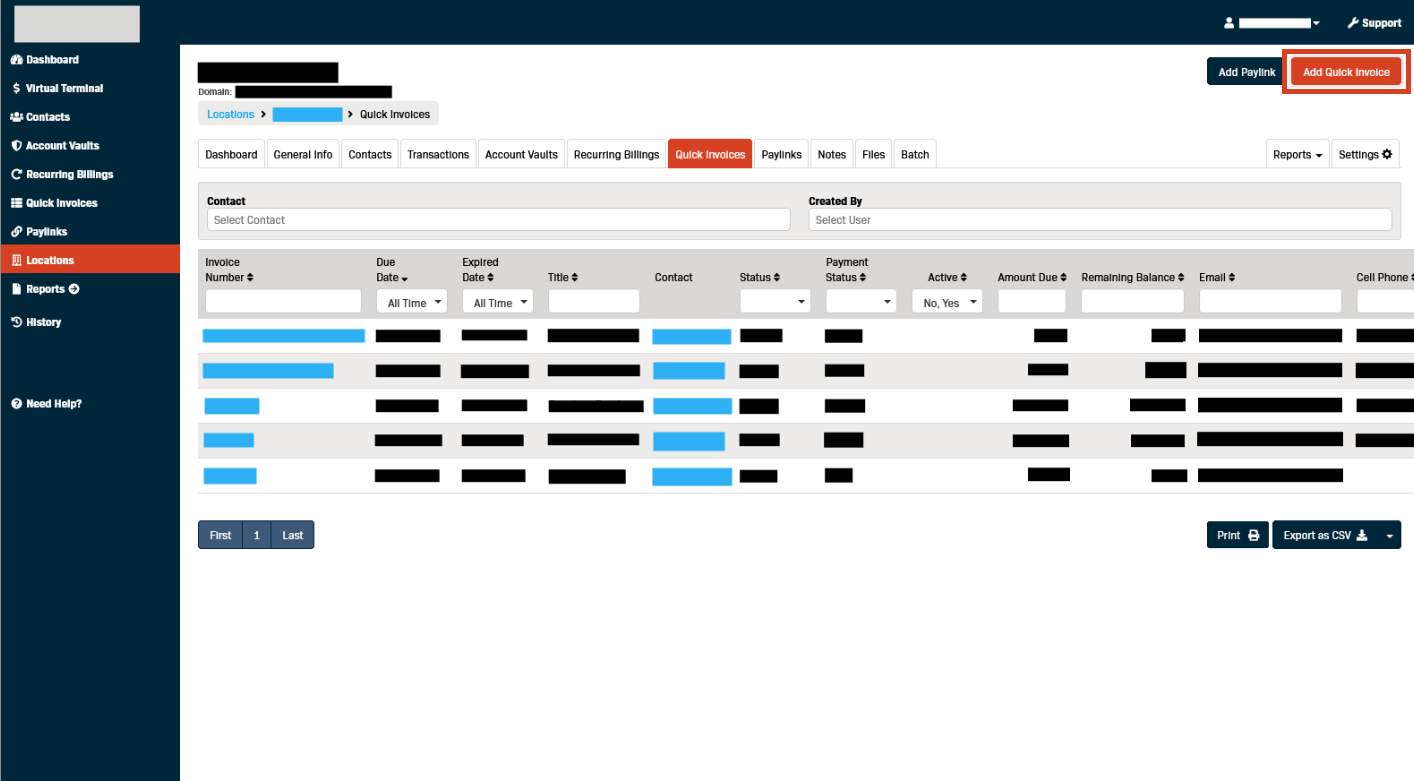Viewport: 1414px width, 781px height.
Task: Switch to the Dashboard tab
Action: [231, 155]
